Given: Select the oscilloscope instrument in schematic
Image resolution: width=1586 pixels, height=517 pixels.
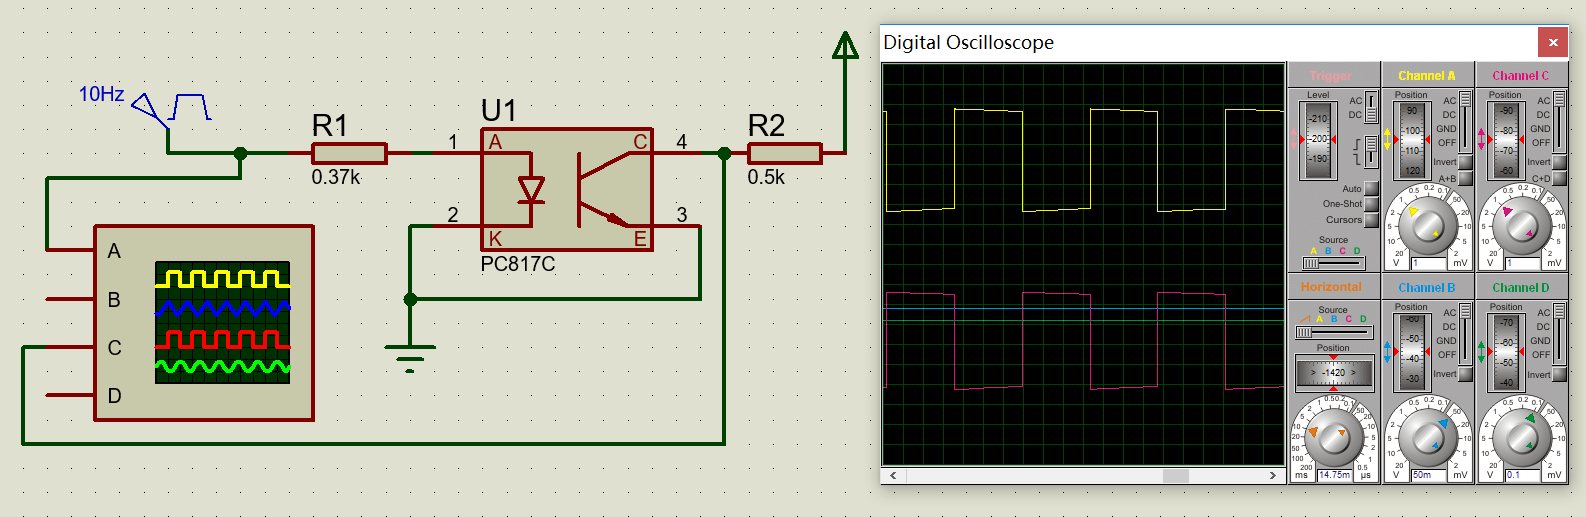Looking at the screenshot, I should pos(204,322).
